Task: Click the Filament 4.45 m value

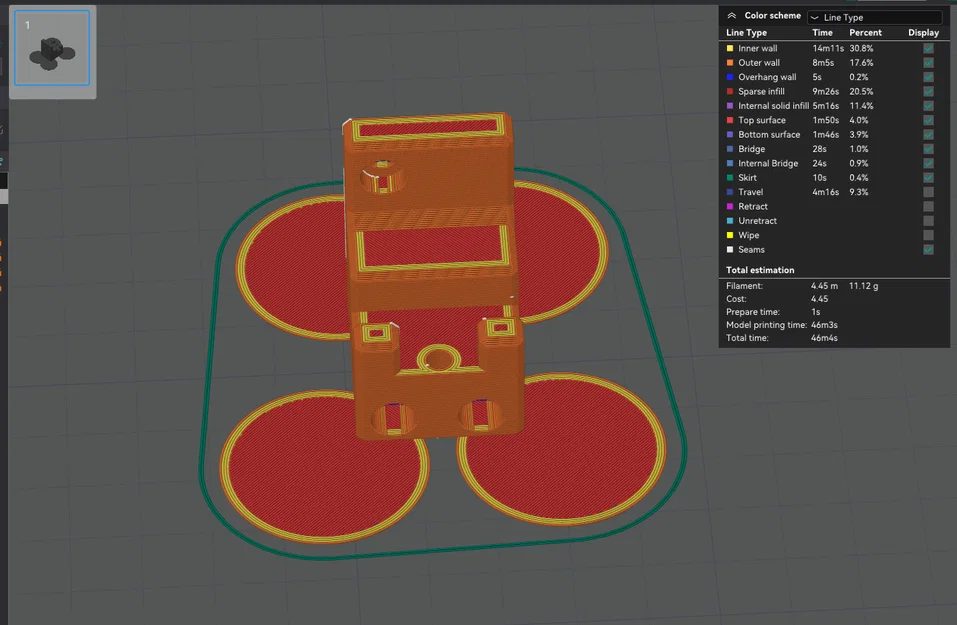Action: (x=824, y=286)
